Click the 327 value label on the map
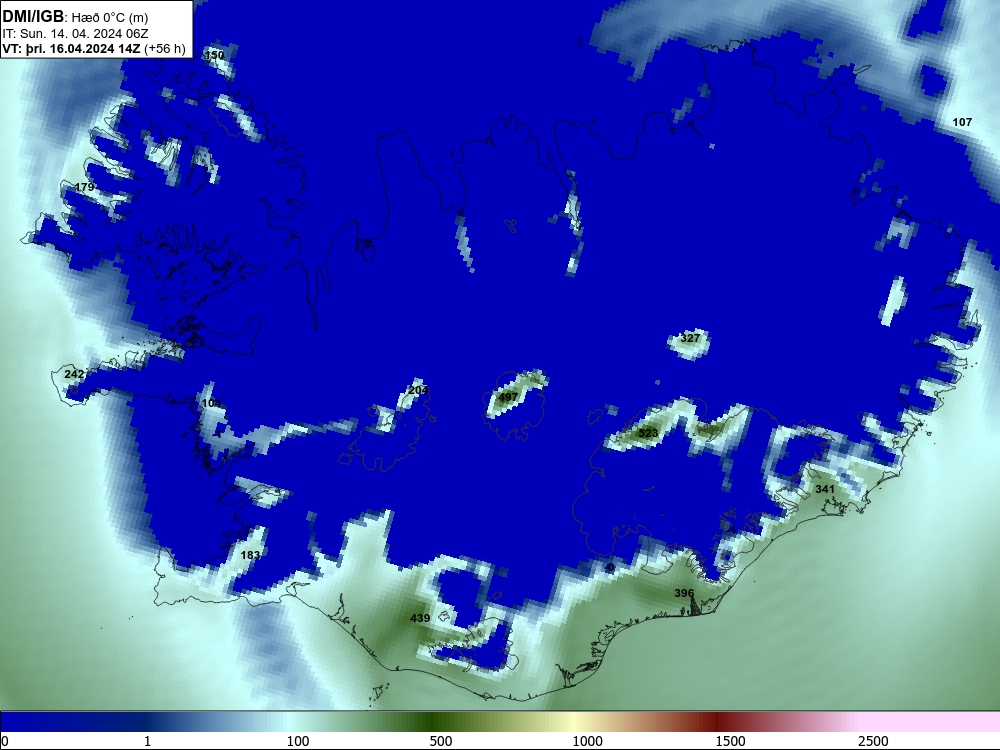The image size is (1000, 750). pos(690,338)
